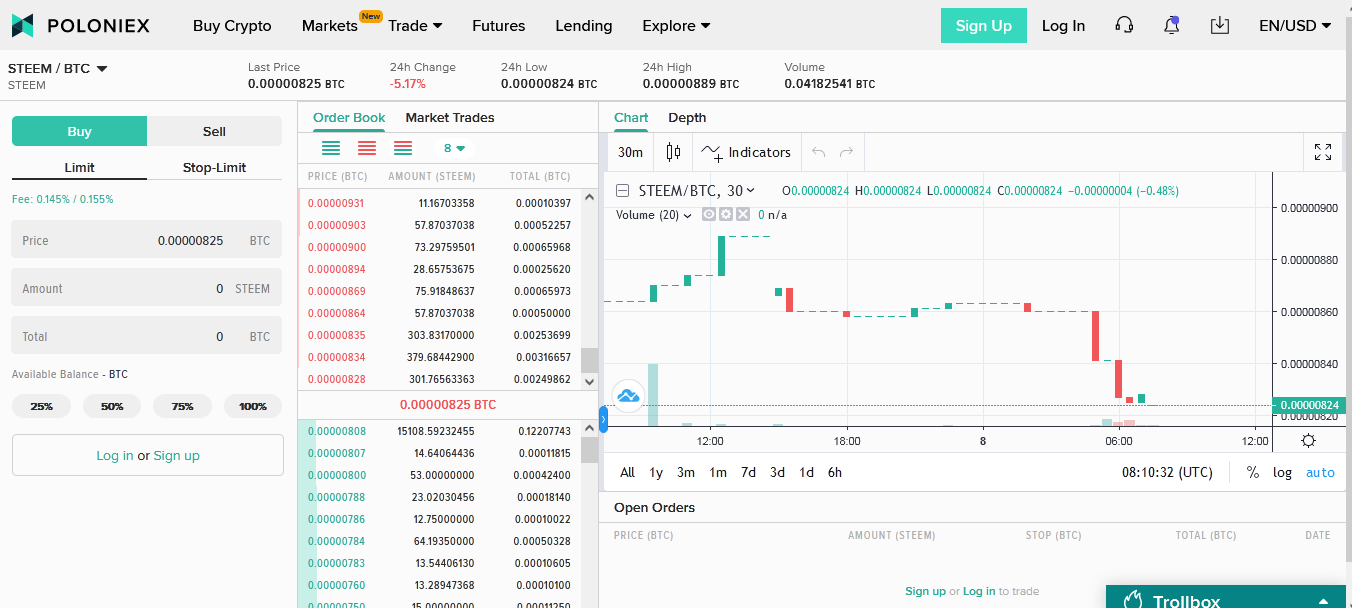Choose the 50% balance option
The width and height of the screenshot is (1352, 608).
[112, 406]
